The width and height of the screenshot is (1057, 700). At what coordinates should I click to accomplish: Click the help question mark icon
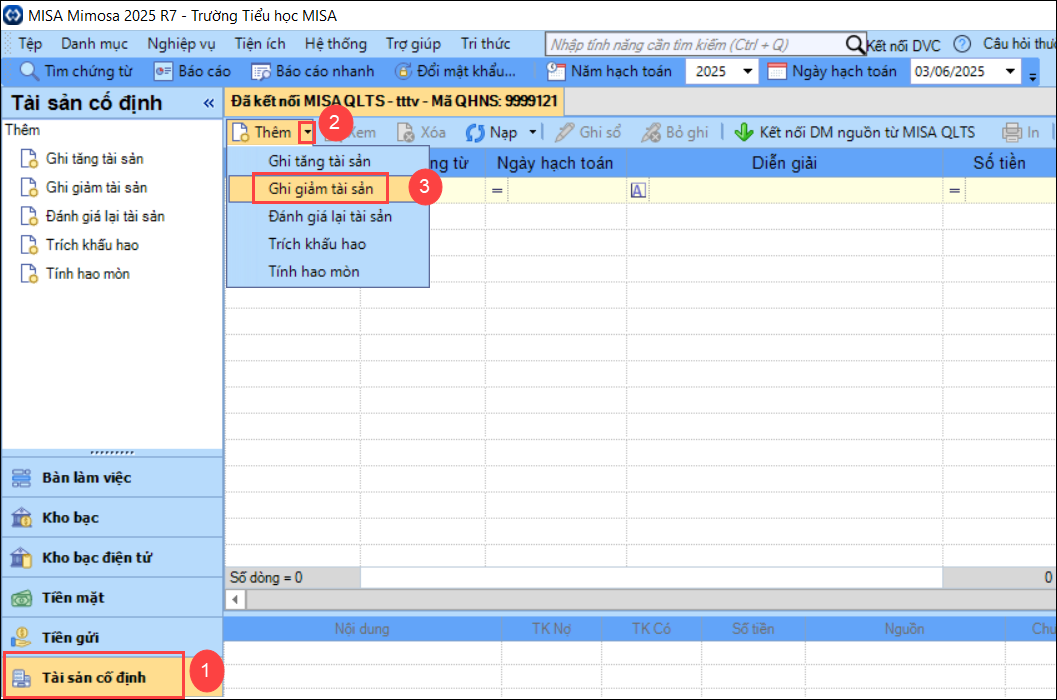[962, 45]
